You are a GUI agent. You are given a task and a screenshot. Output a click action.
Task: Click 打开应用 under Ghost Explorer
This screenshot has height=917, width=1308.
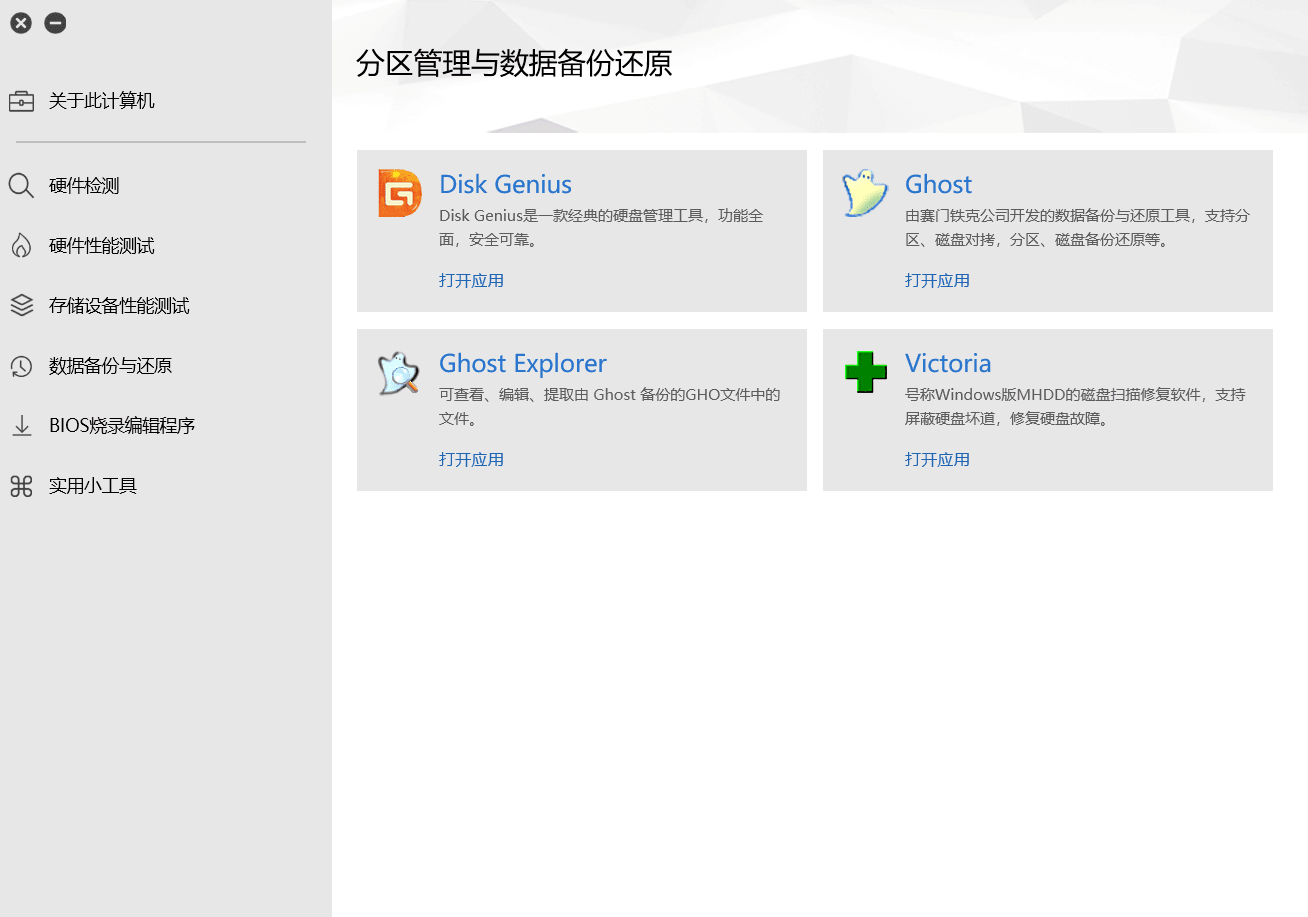[x=471, y=459]
